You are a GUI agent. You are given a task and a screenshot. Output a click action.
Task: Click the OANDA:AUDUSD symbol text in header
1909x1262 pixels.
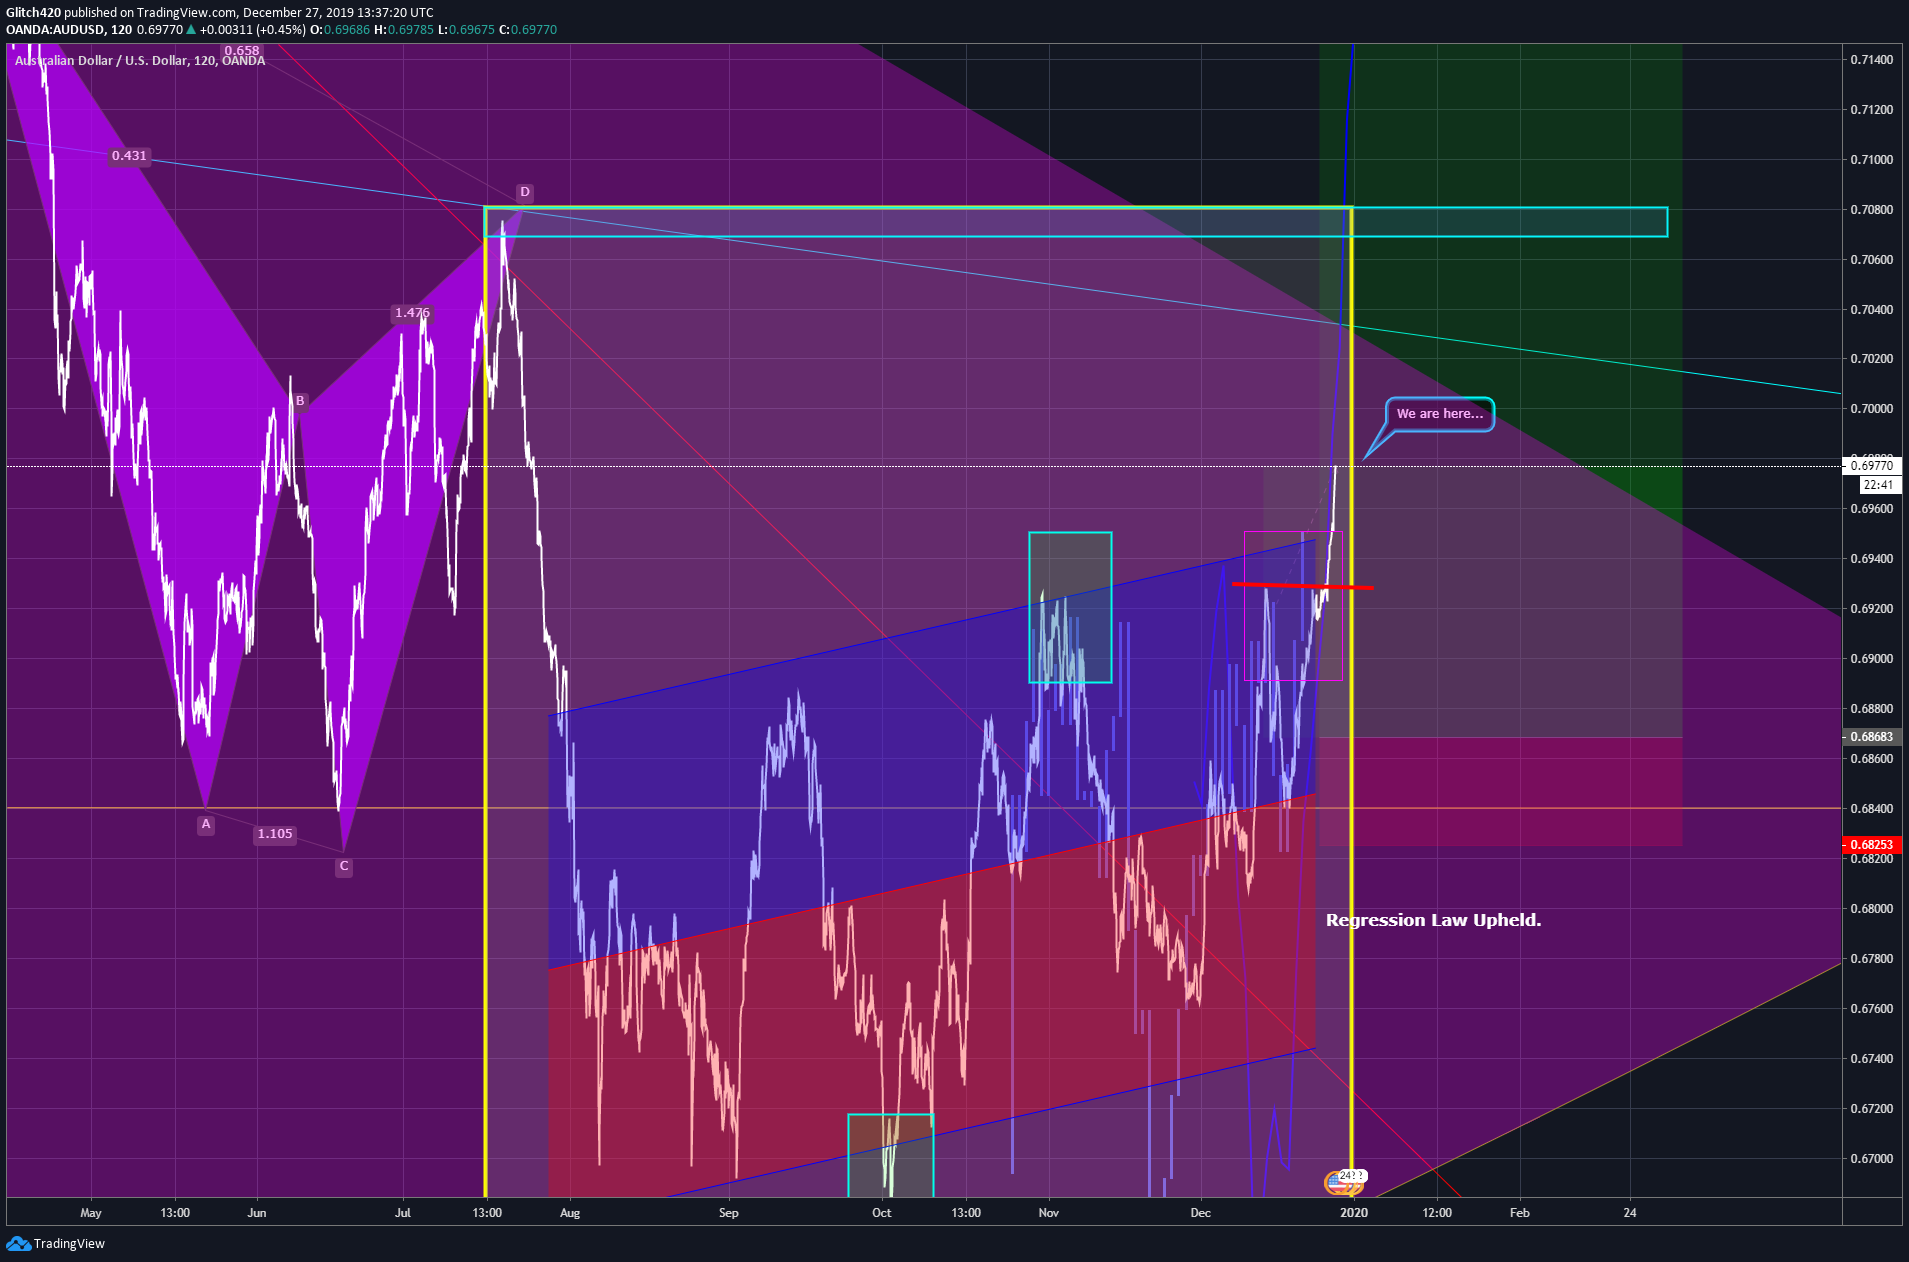coord(55,30)
